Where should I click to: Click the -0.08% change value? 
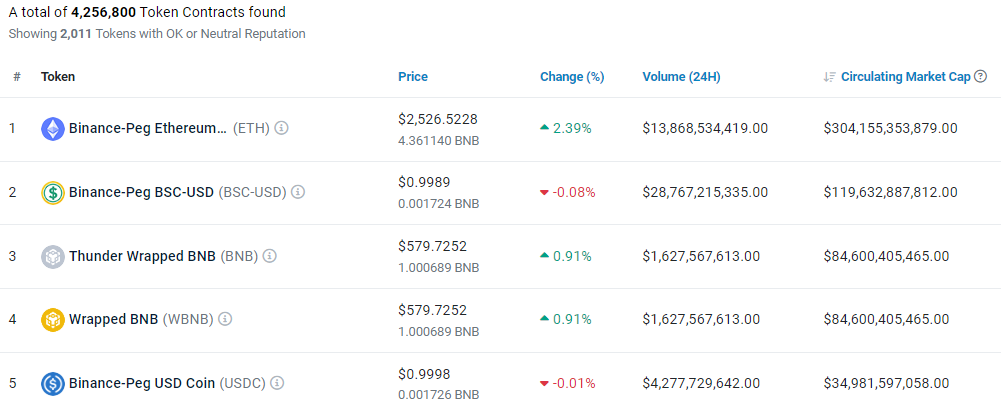pos(574,192)
